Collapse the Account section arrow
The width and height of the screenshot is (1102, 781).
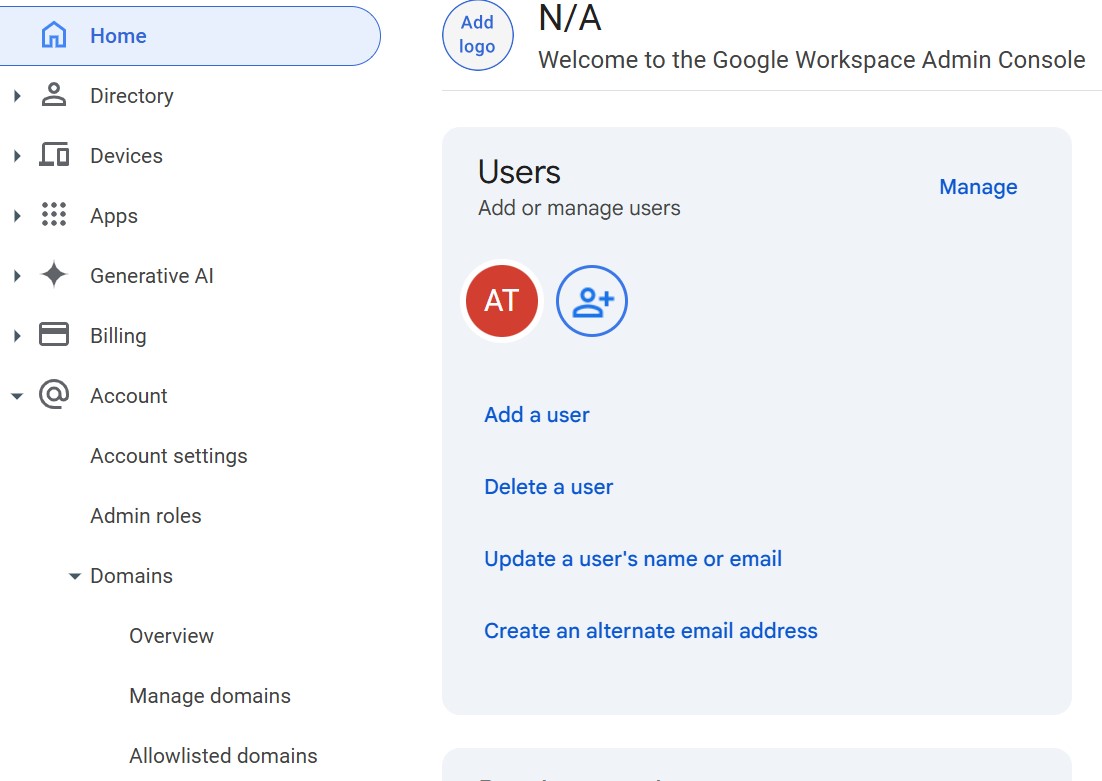17,396
